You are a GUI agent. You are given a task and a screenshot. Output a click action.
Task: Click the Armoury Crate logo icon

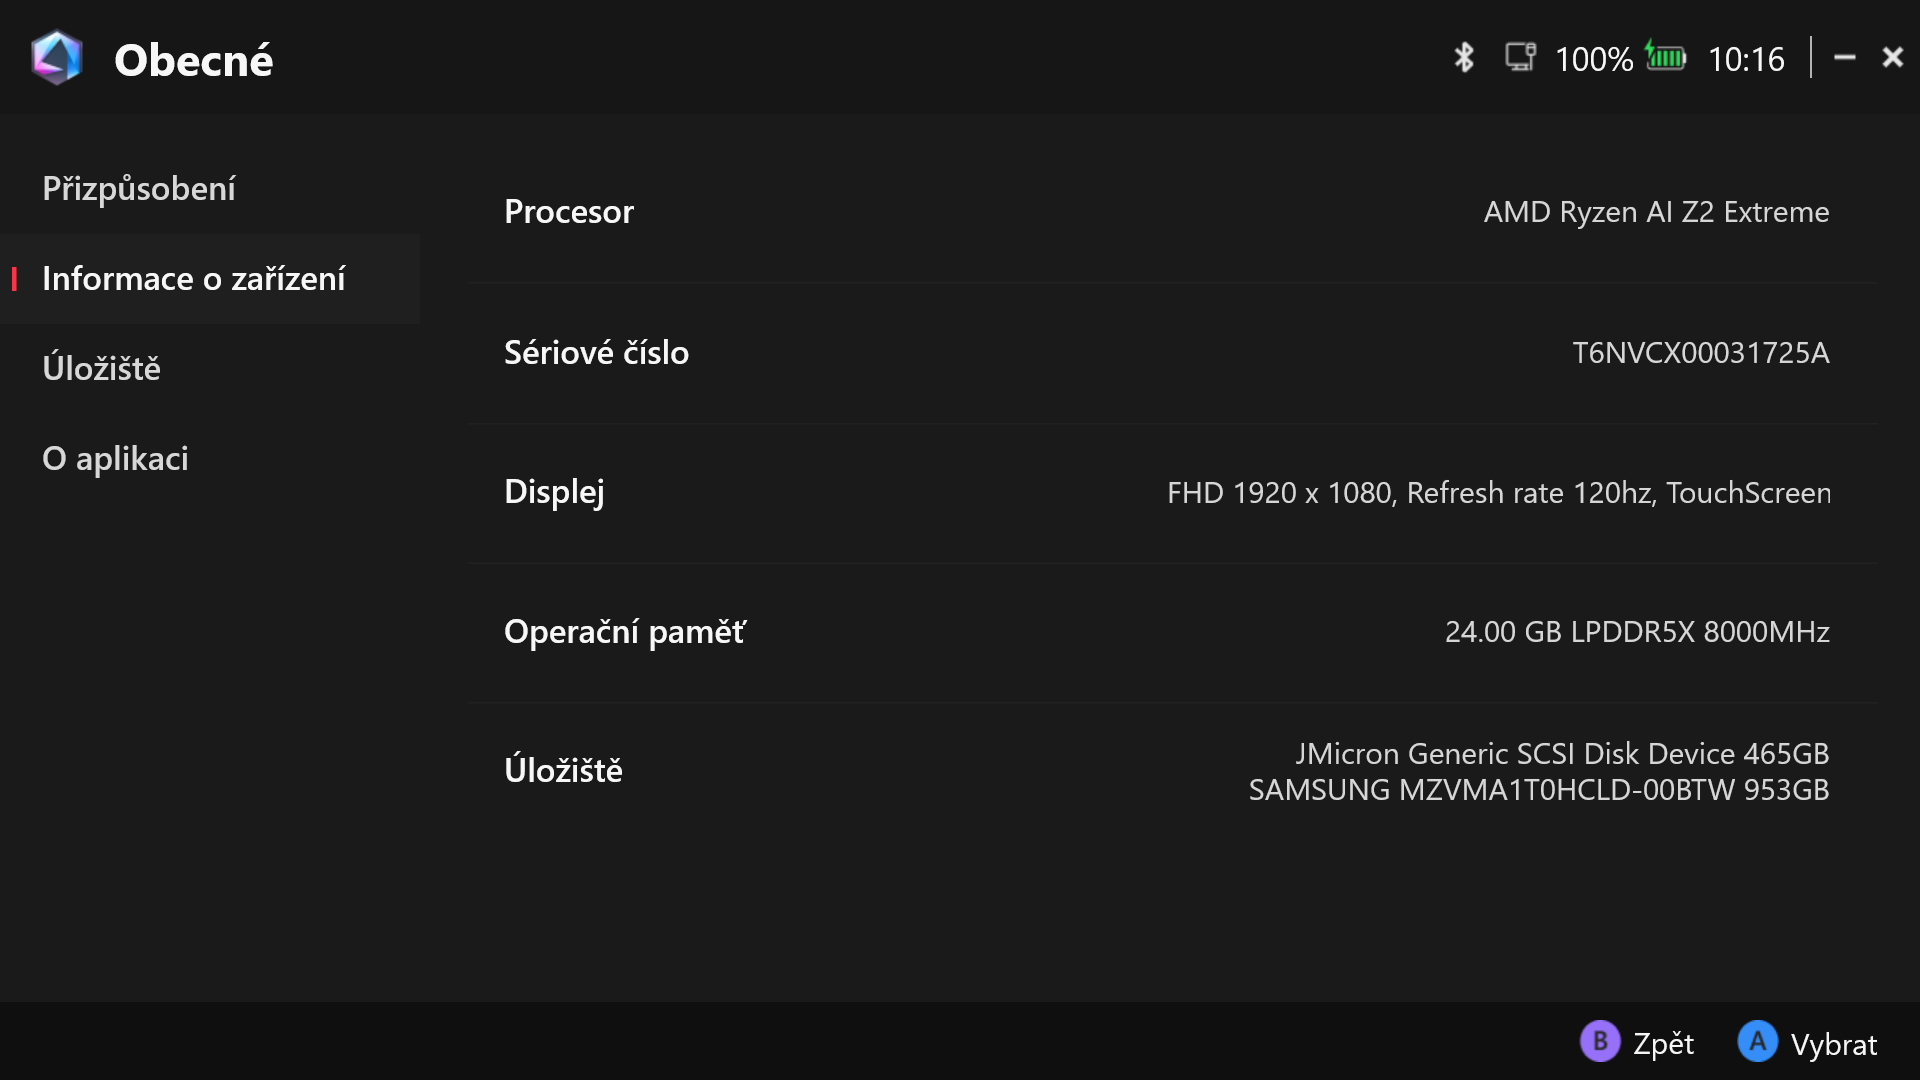tap(56, 58)
